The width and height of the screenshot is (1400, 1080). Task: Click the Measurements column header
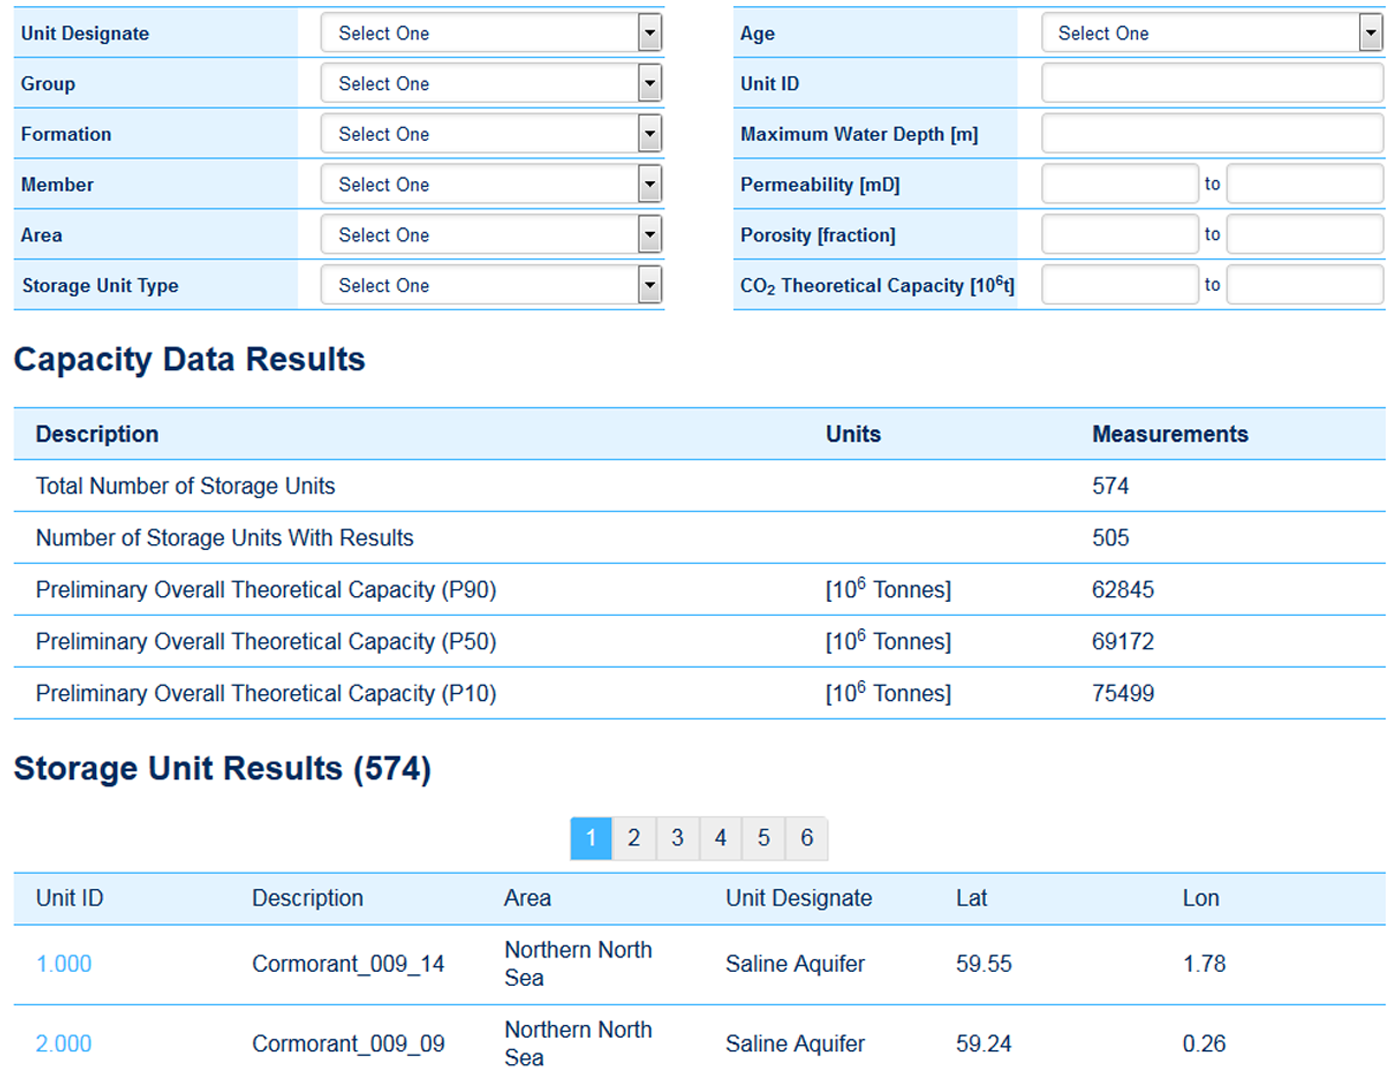[1170, 434]
